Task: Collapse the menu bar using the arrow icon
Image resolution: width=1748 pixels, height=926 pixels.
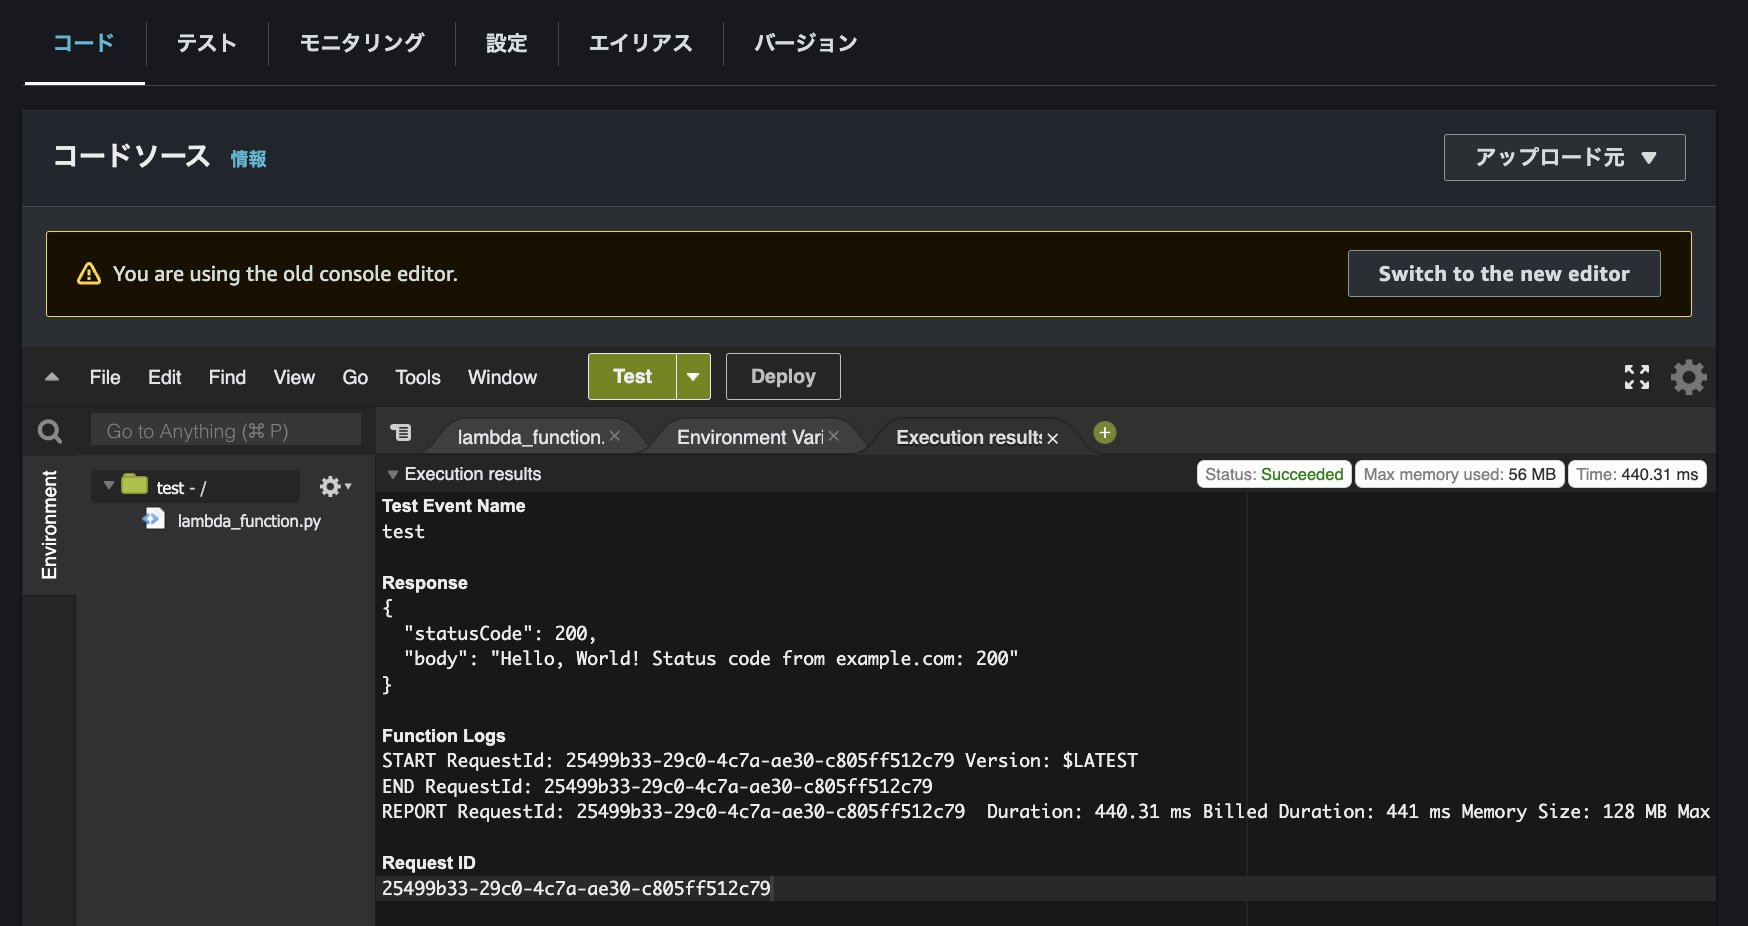Action: [x=51, y=377]
